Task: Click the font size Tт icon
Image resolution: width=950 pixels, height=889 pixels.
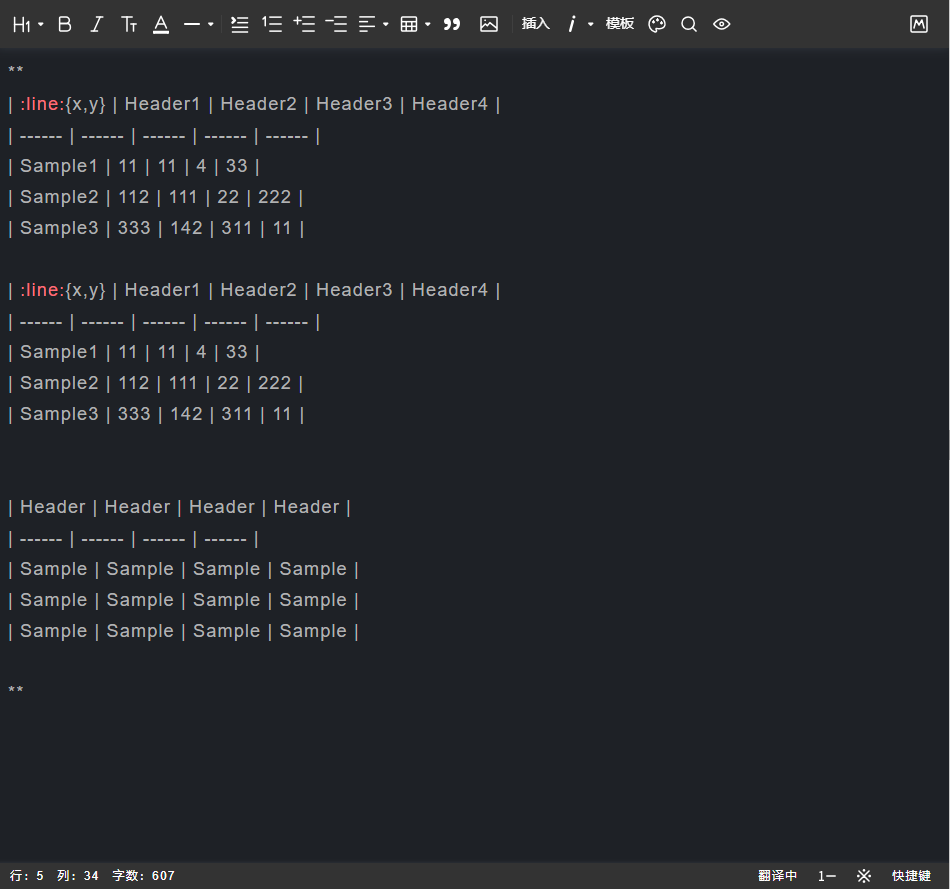Action: point(129,24)
